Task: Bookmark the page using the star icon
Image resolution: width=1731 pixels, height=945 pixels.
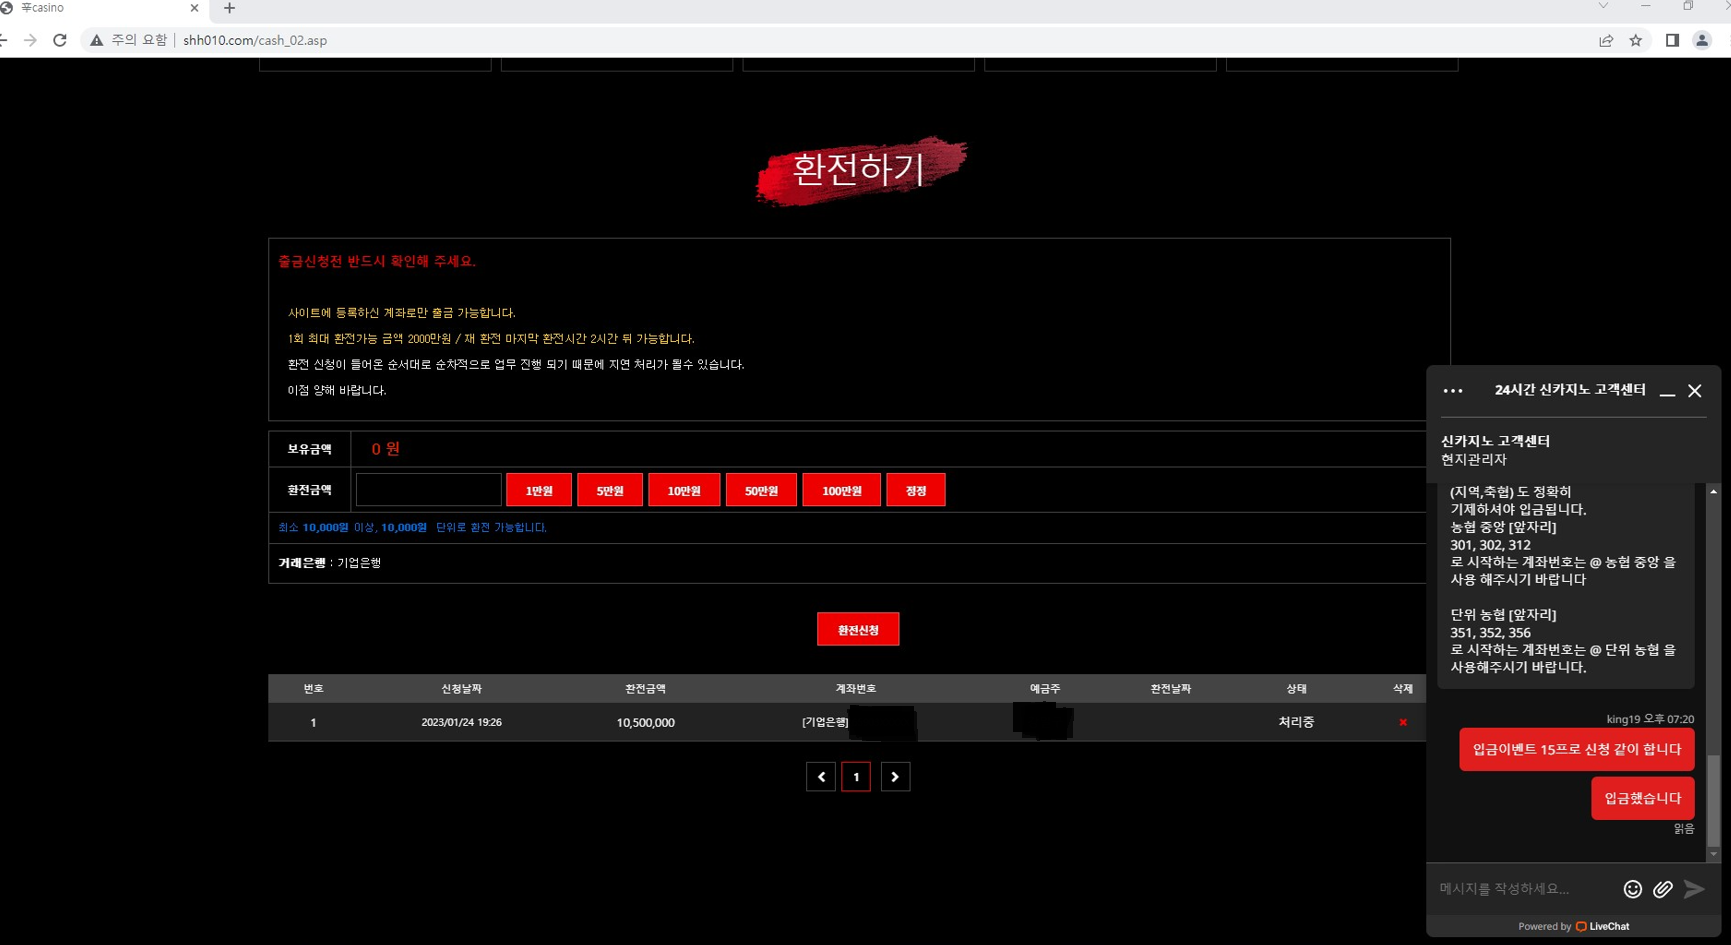Action: (x=1635, y=40)
